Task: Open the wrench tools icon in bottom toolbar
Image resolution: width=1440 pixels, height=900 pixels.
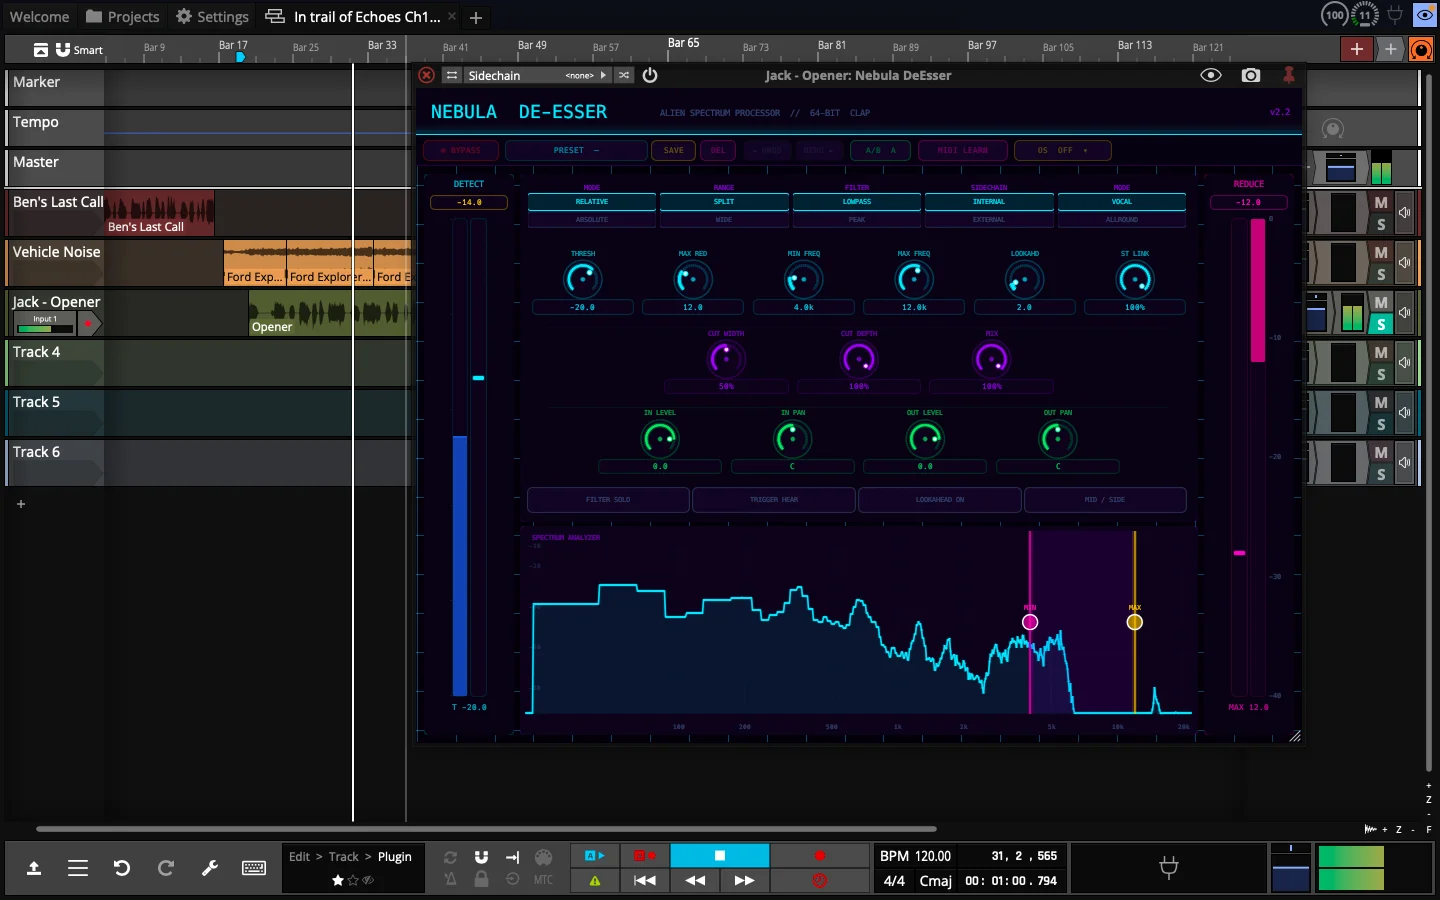Action: click(210, 868)
